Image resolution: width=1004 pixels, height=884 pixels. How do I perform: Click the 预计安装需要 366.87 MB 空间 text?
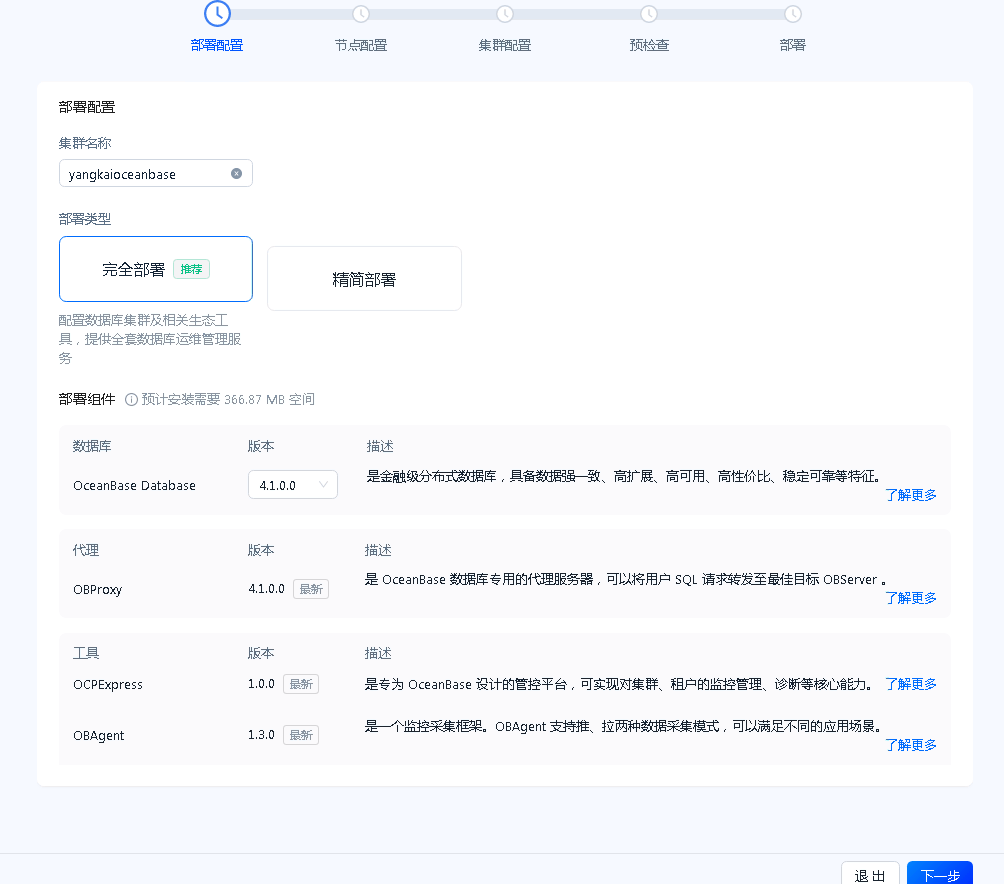click(x=228, y=399)
